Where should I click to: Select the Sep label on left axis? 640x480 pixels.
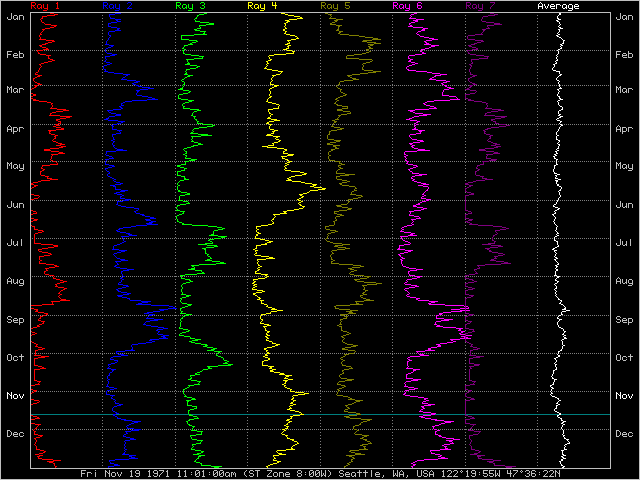click(x=15, y=320)
